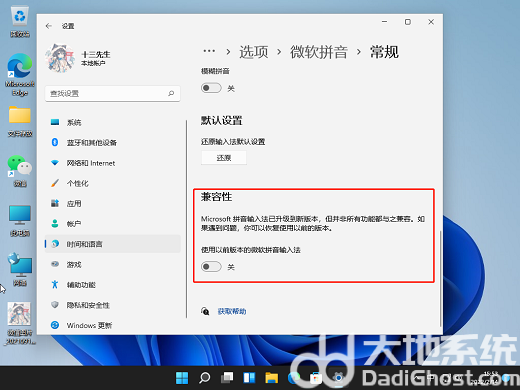Image resolution: width=520 pixels, height=390 pixels.
Task: Click the network Wi-Fi icon in sidebar
Action: click(55, 163)
